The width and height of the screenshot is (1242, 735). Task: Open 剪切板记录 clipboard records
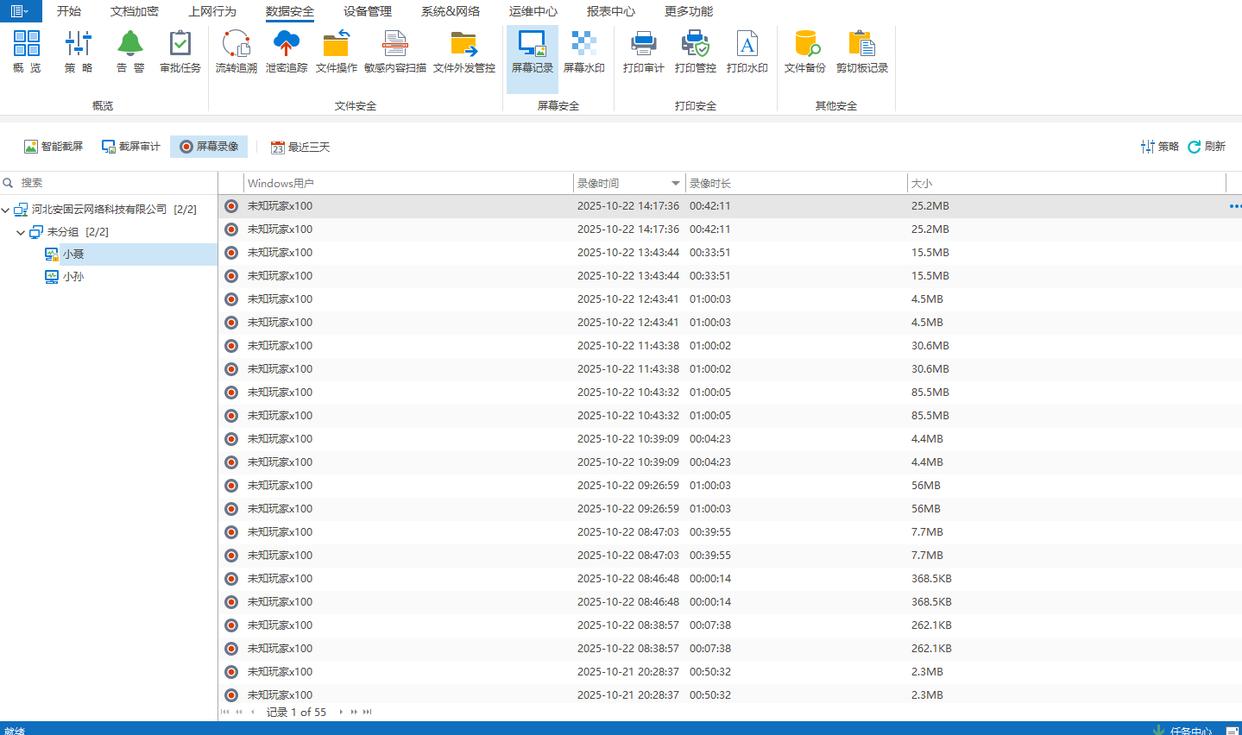pos(861,52)
